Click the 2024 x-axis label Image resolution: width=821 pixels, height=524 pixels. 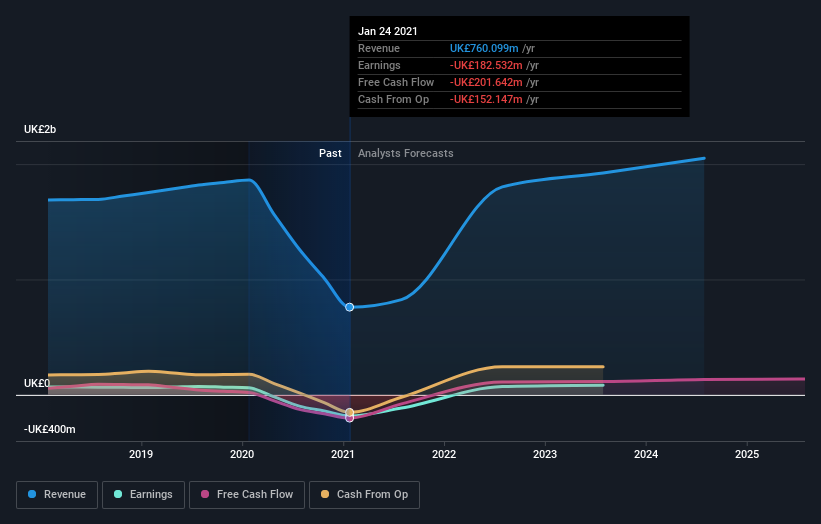click(x=646, y=454)
